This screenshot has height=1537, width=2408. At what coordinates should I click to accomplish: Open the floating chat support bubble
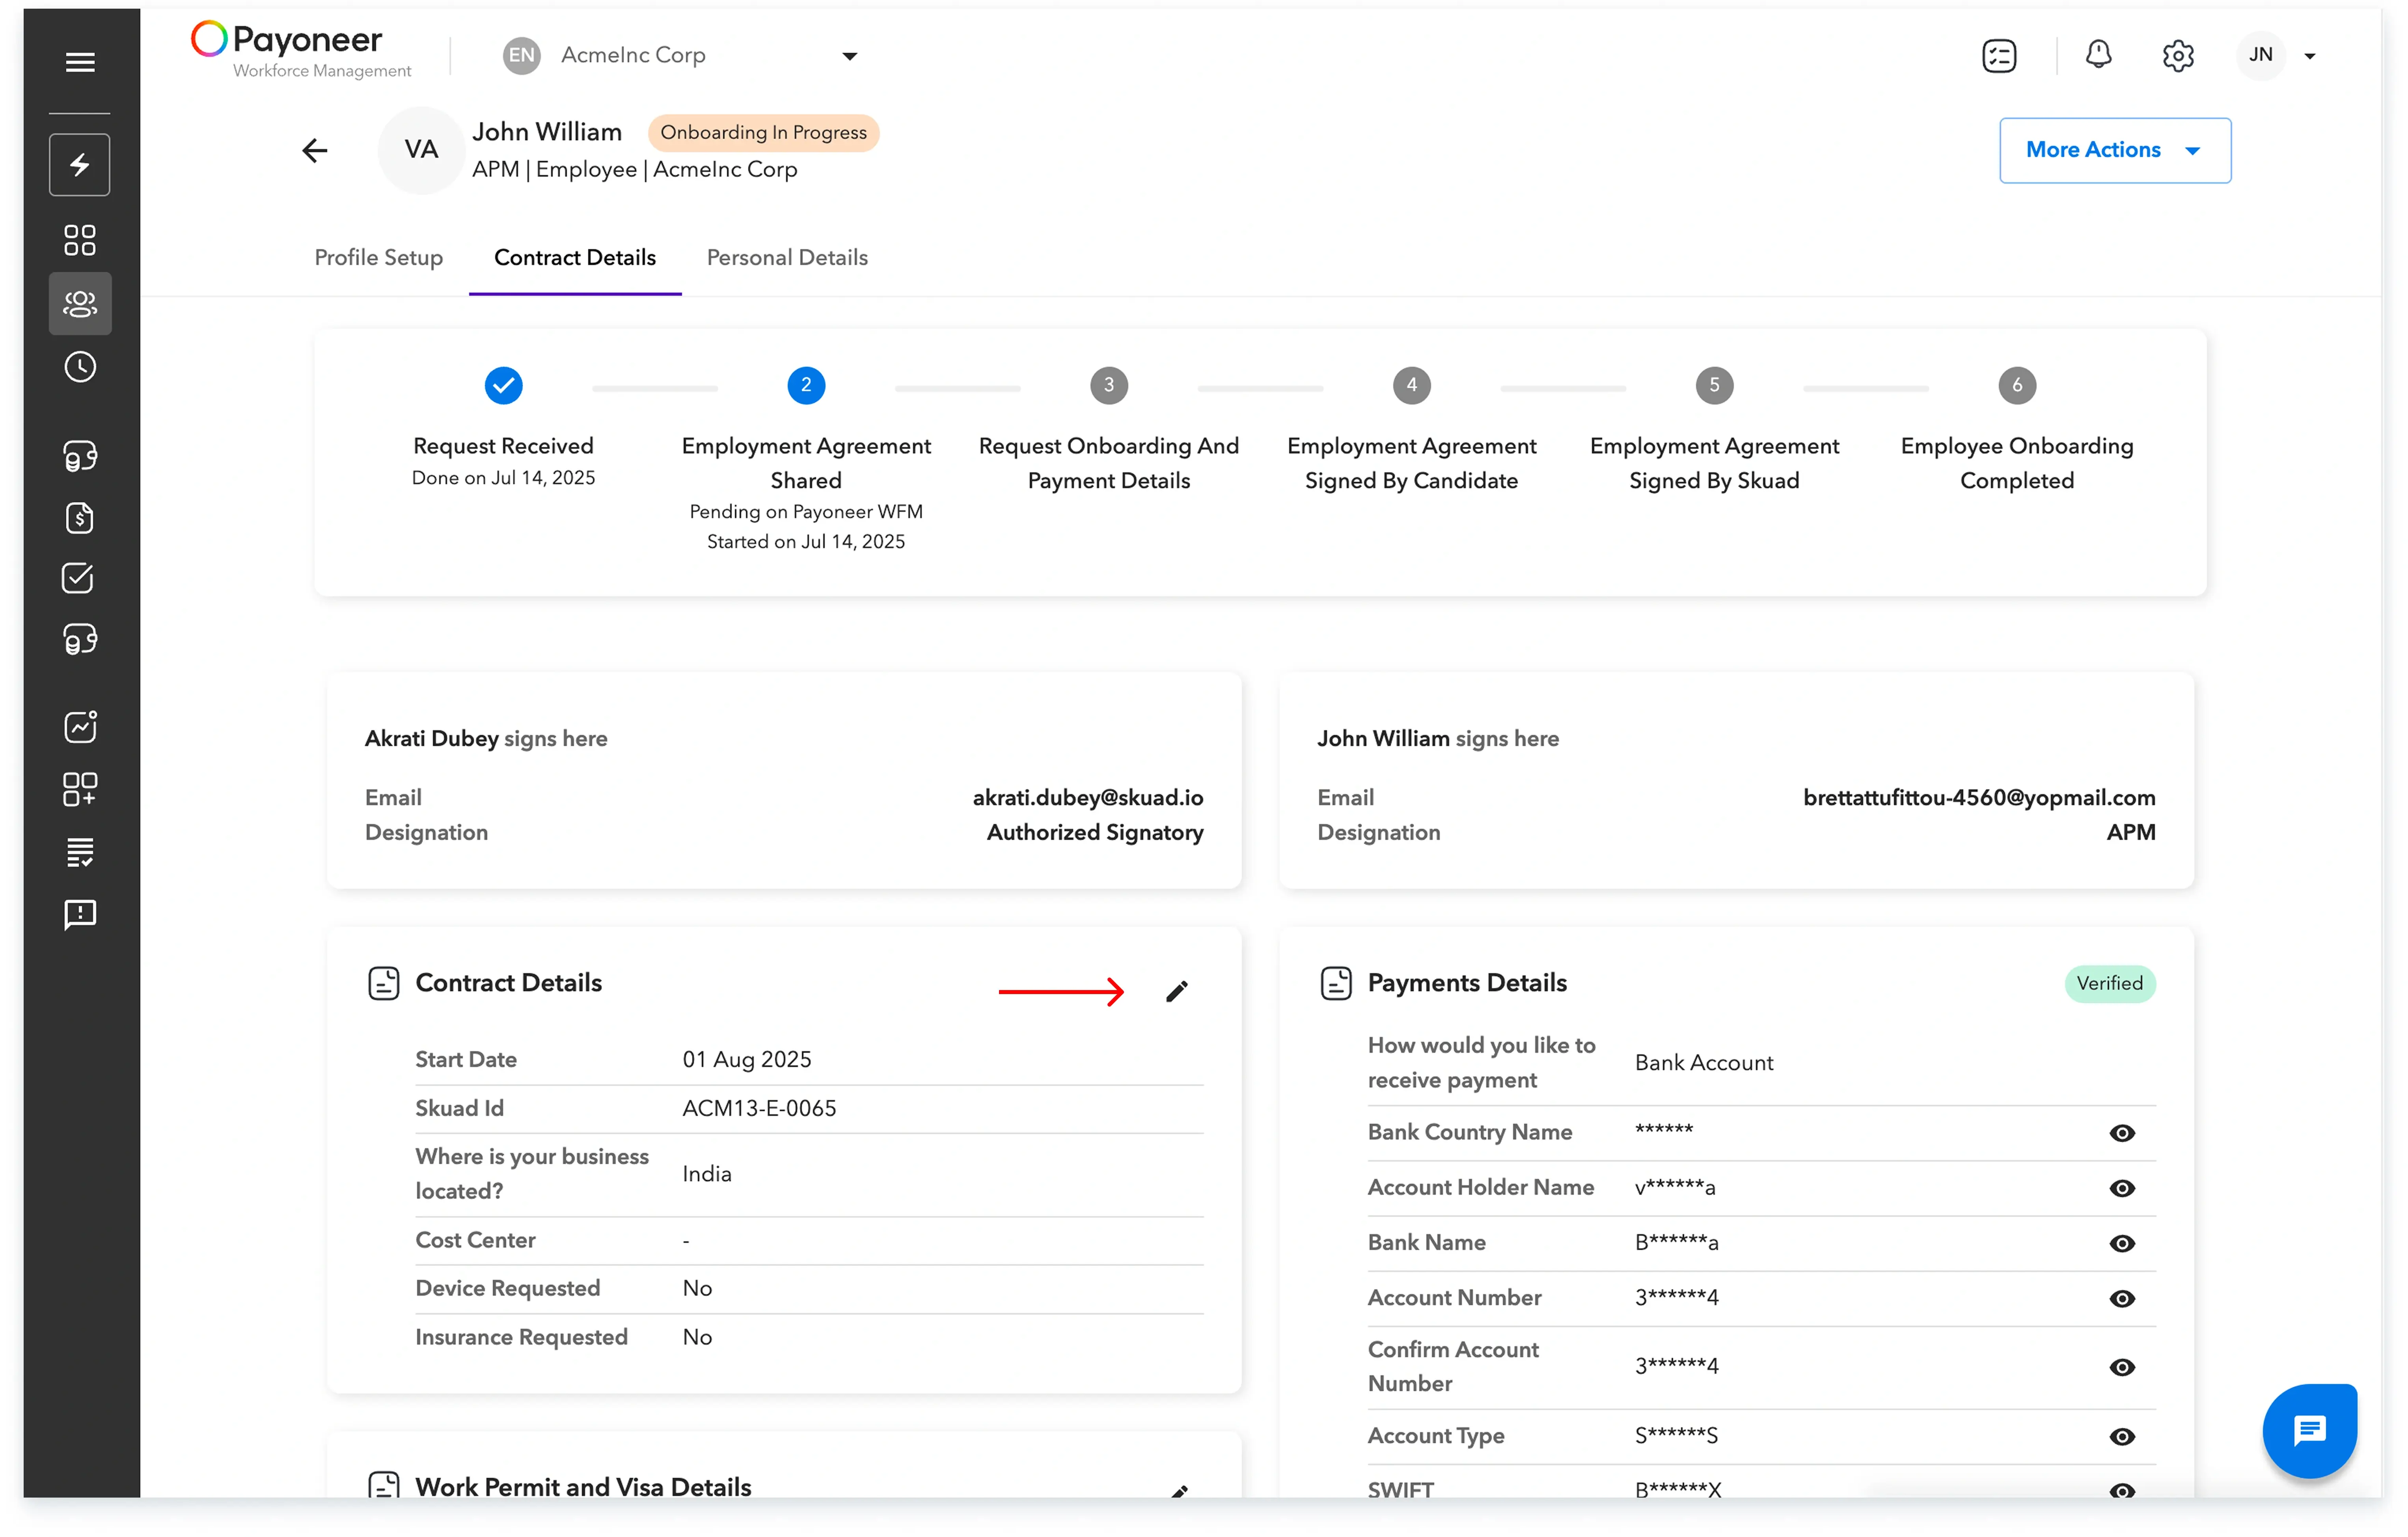(x=2309, y=1430)
